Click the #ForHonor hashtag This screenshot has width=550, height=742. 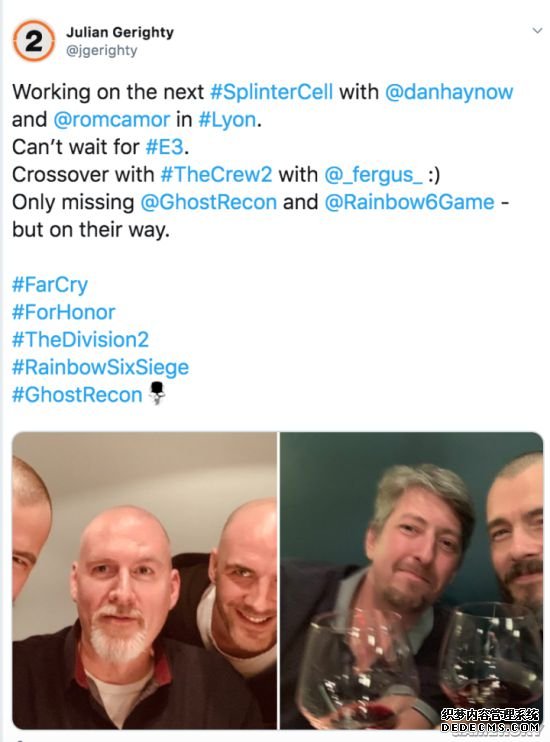63,312
